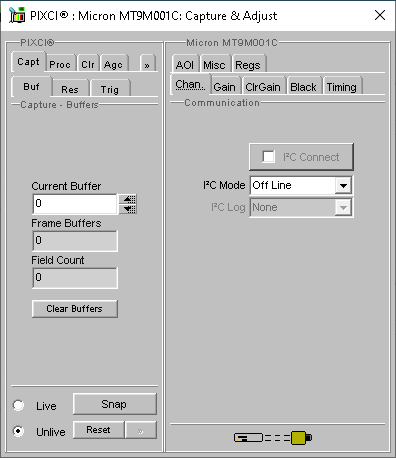Click the camera connection status icon
This screenshot has height=458, width=396.
coord(273,438)
